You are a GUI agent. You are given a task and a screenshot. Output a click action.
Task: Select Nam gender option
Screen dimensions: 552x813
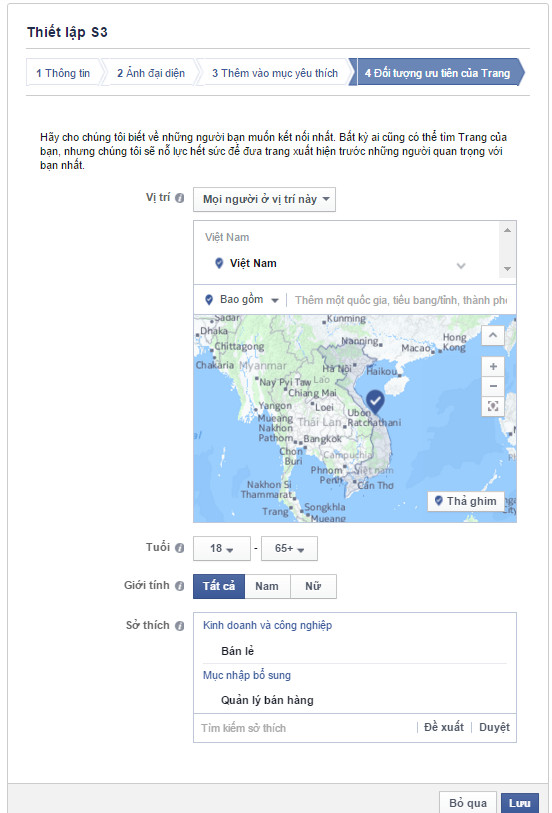tap(267, 586)
